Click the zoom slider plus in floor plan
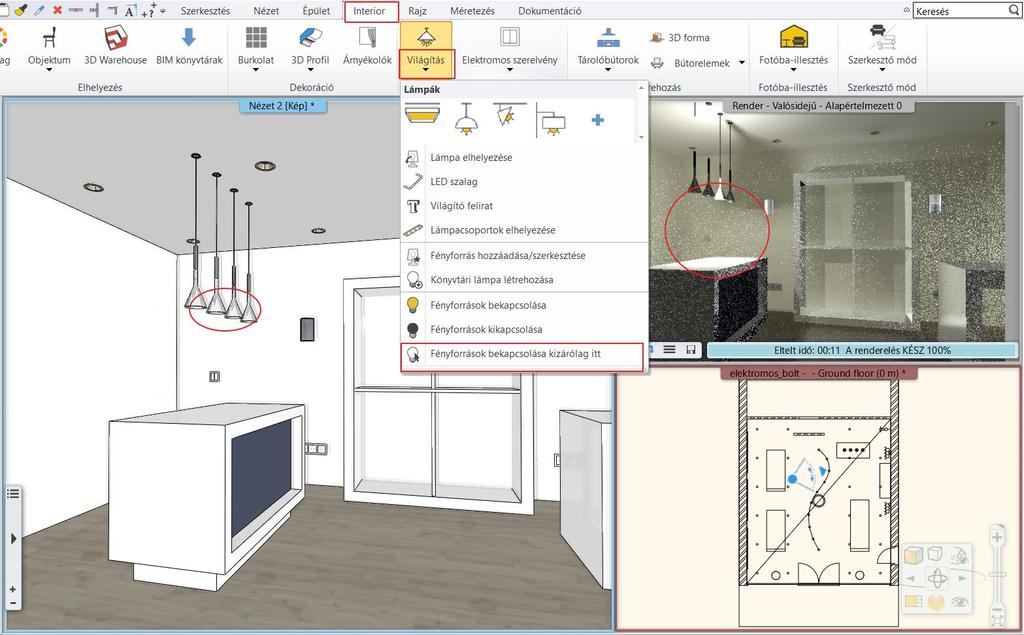The height and width of the screenshot is (635, 1024). (997, 538)
